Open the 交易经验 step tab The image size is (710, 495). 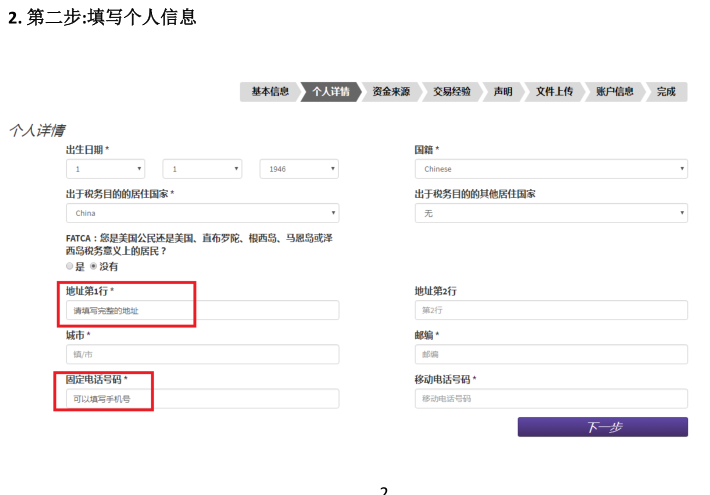[452, 92]
